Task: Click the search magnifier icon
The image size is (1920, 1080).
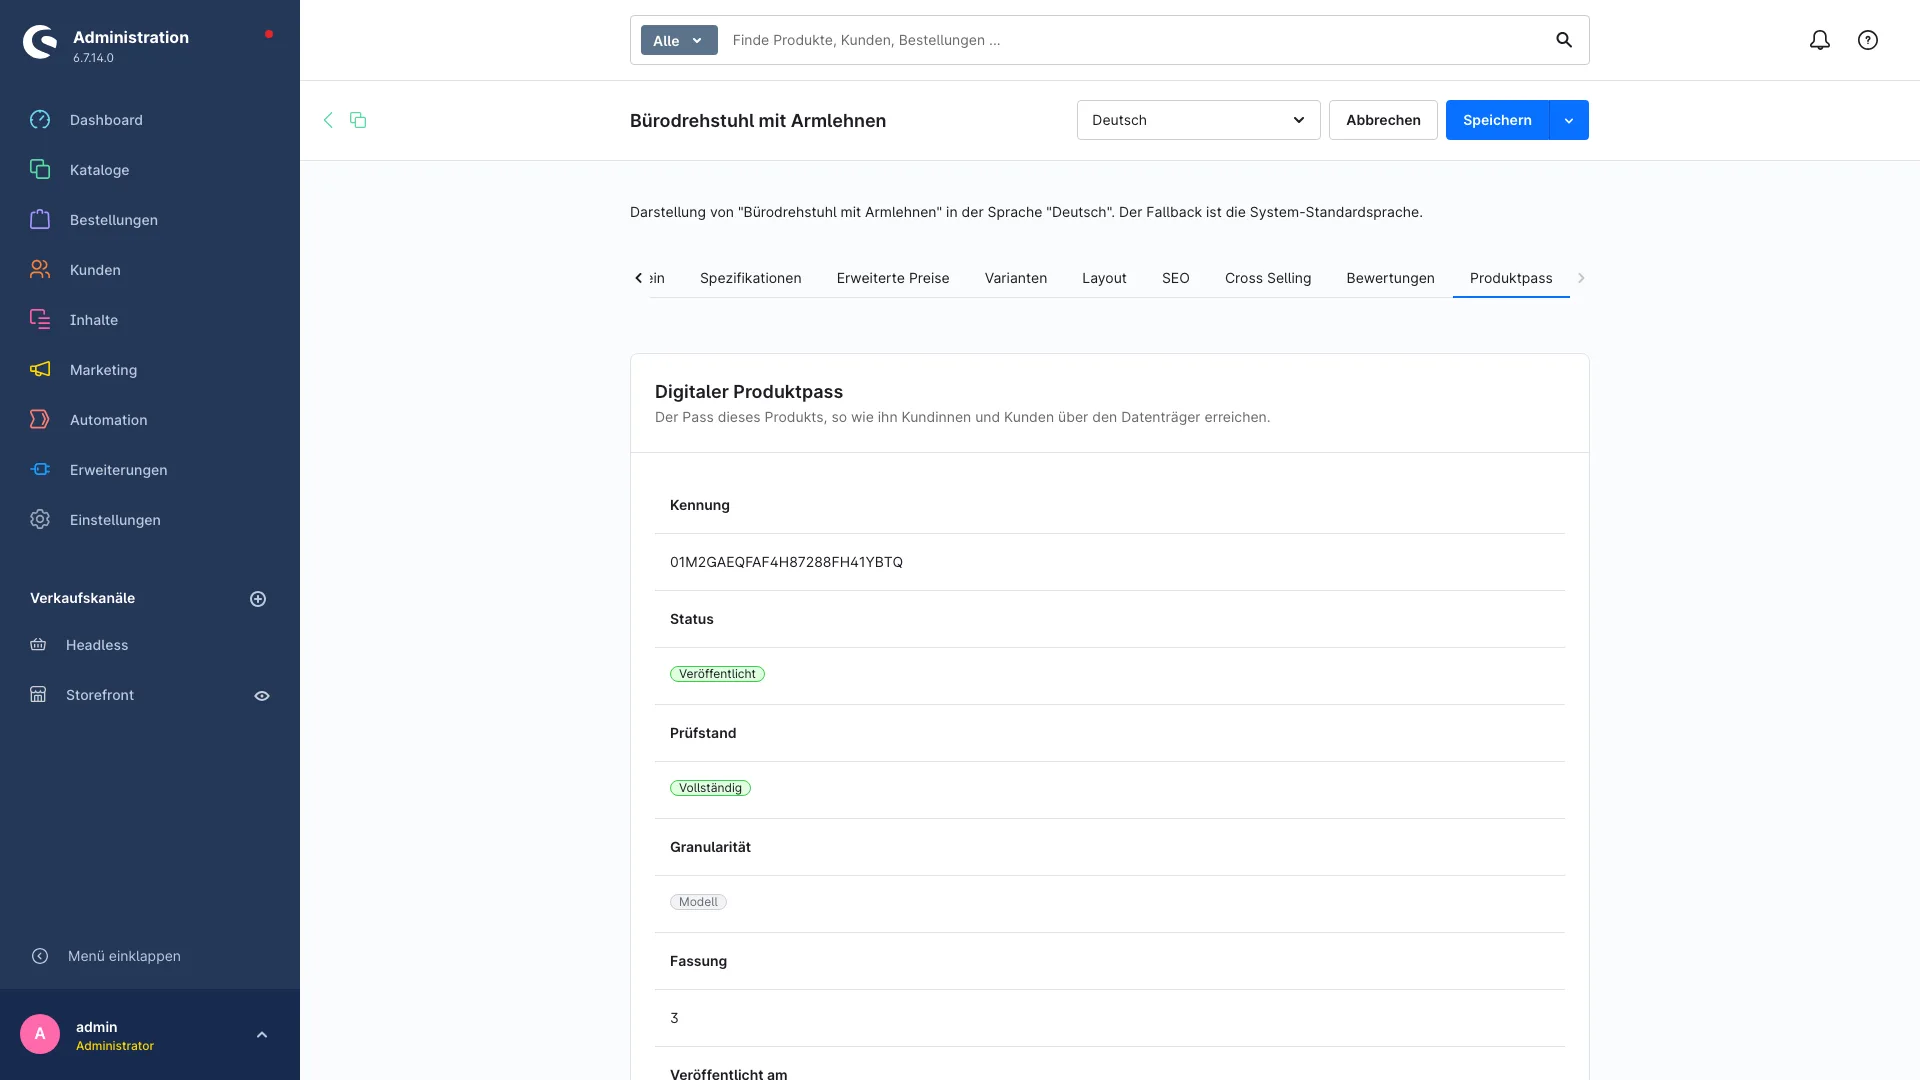Action: 1564,40
